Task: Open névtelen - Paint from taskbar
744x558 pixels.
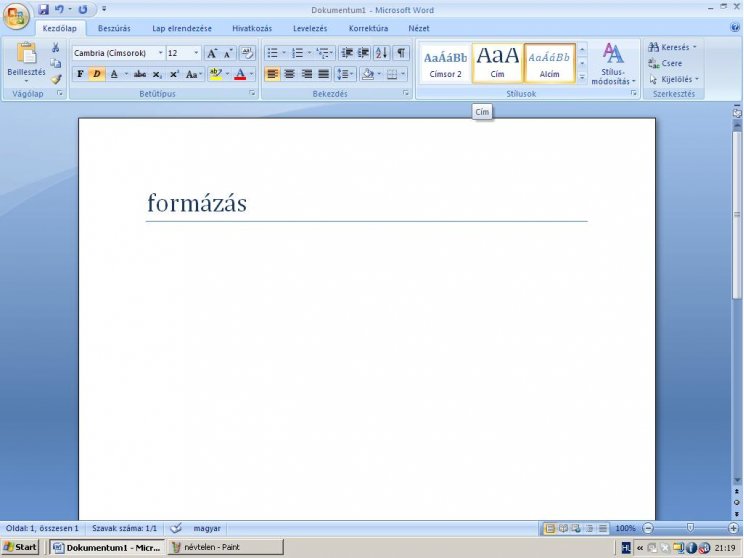Action: 225,547
